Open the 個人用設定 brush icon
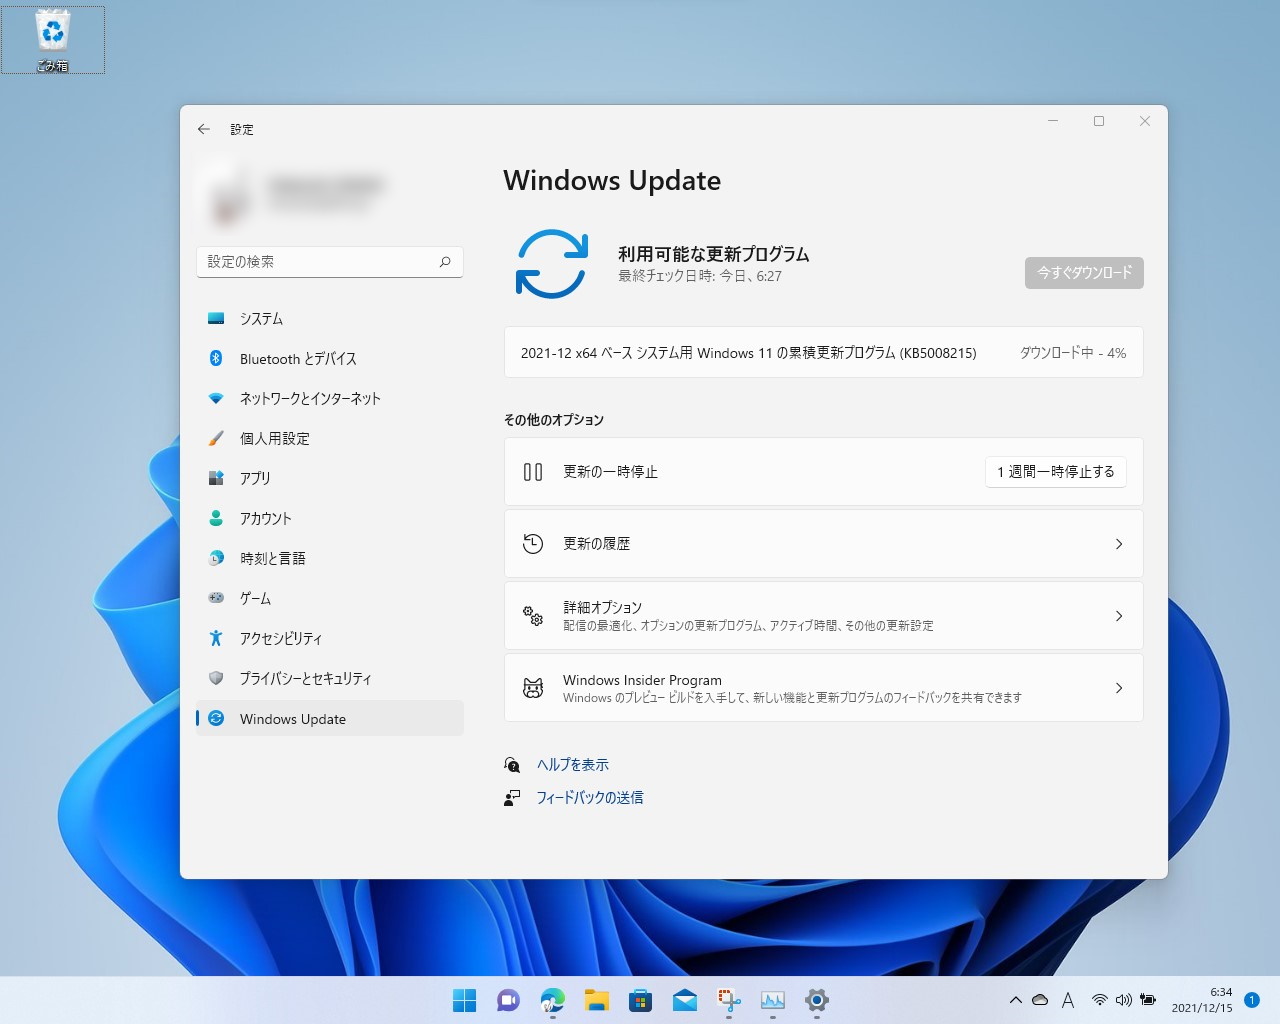 pyautogui.click(x=216, y=438)
